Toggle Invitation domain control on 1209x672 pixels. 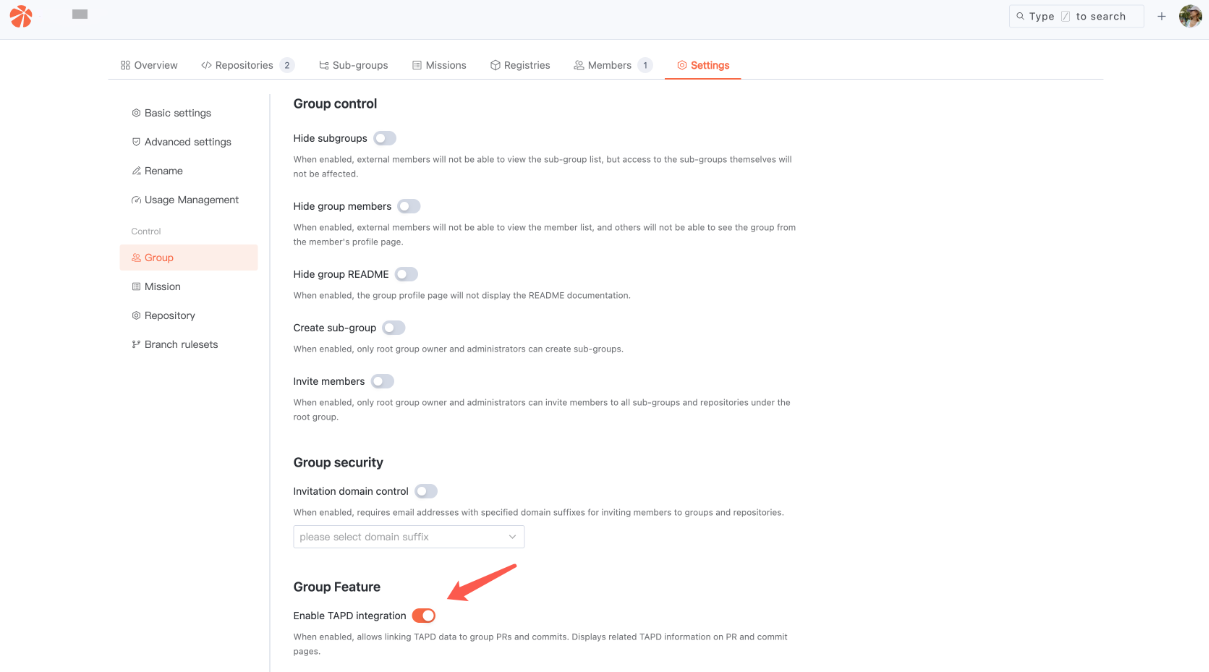(426, 491)
